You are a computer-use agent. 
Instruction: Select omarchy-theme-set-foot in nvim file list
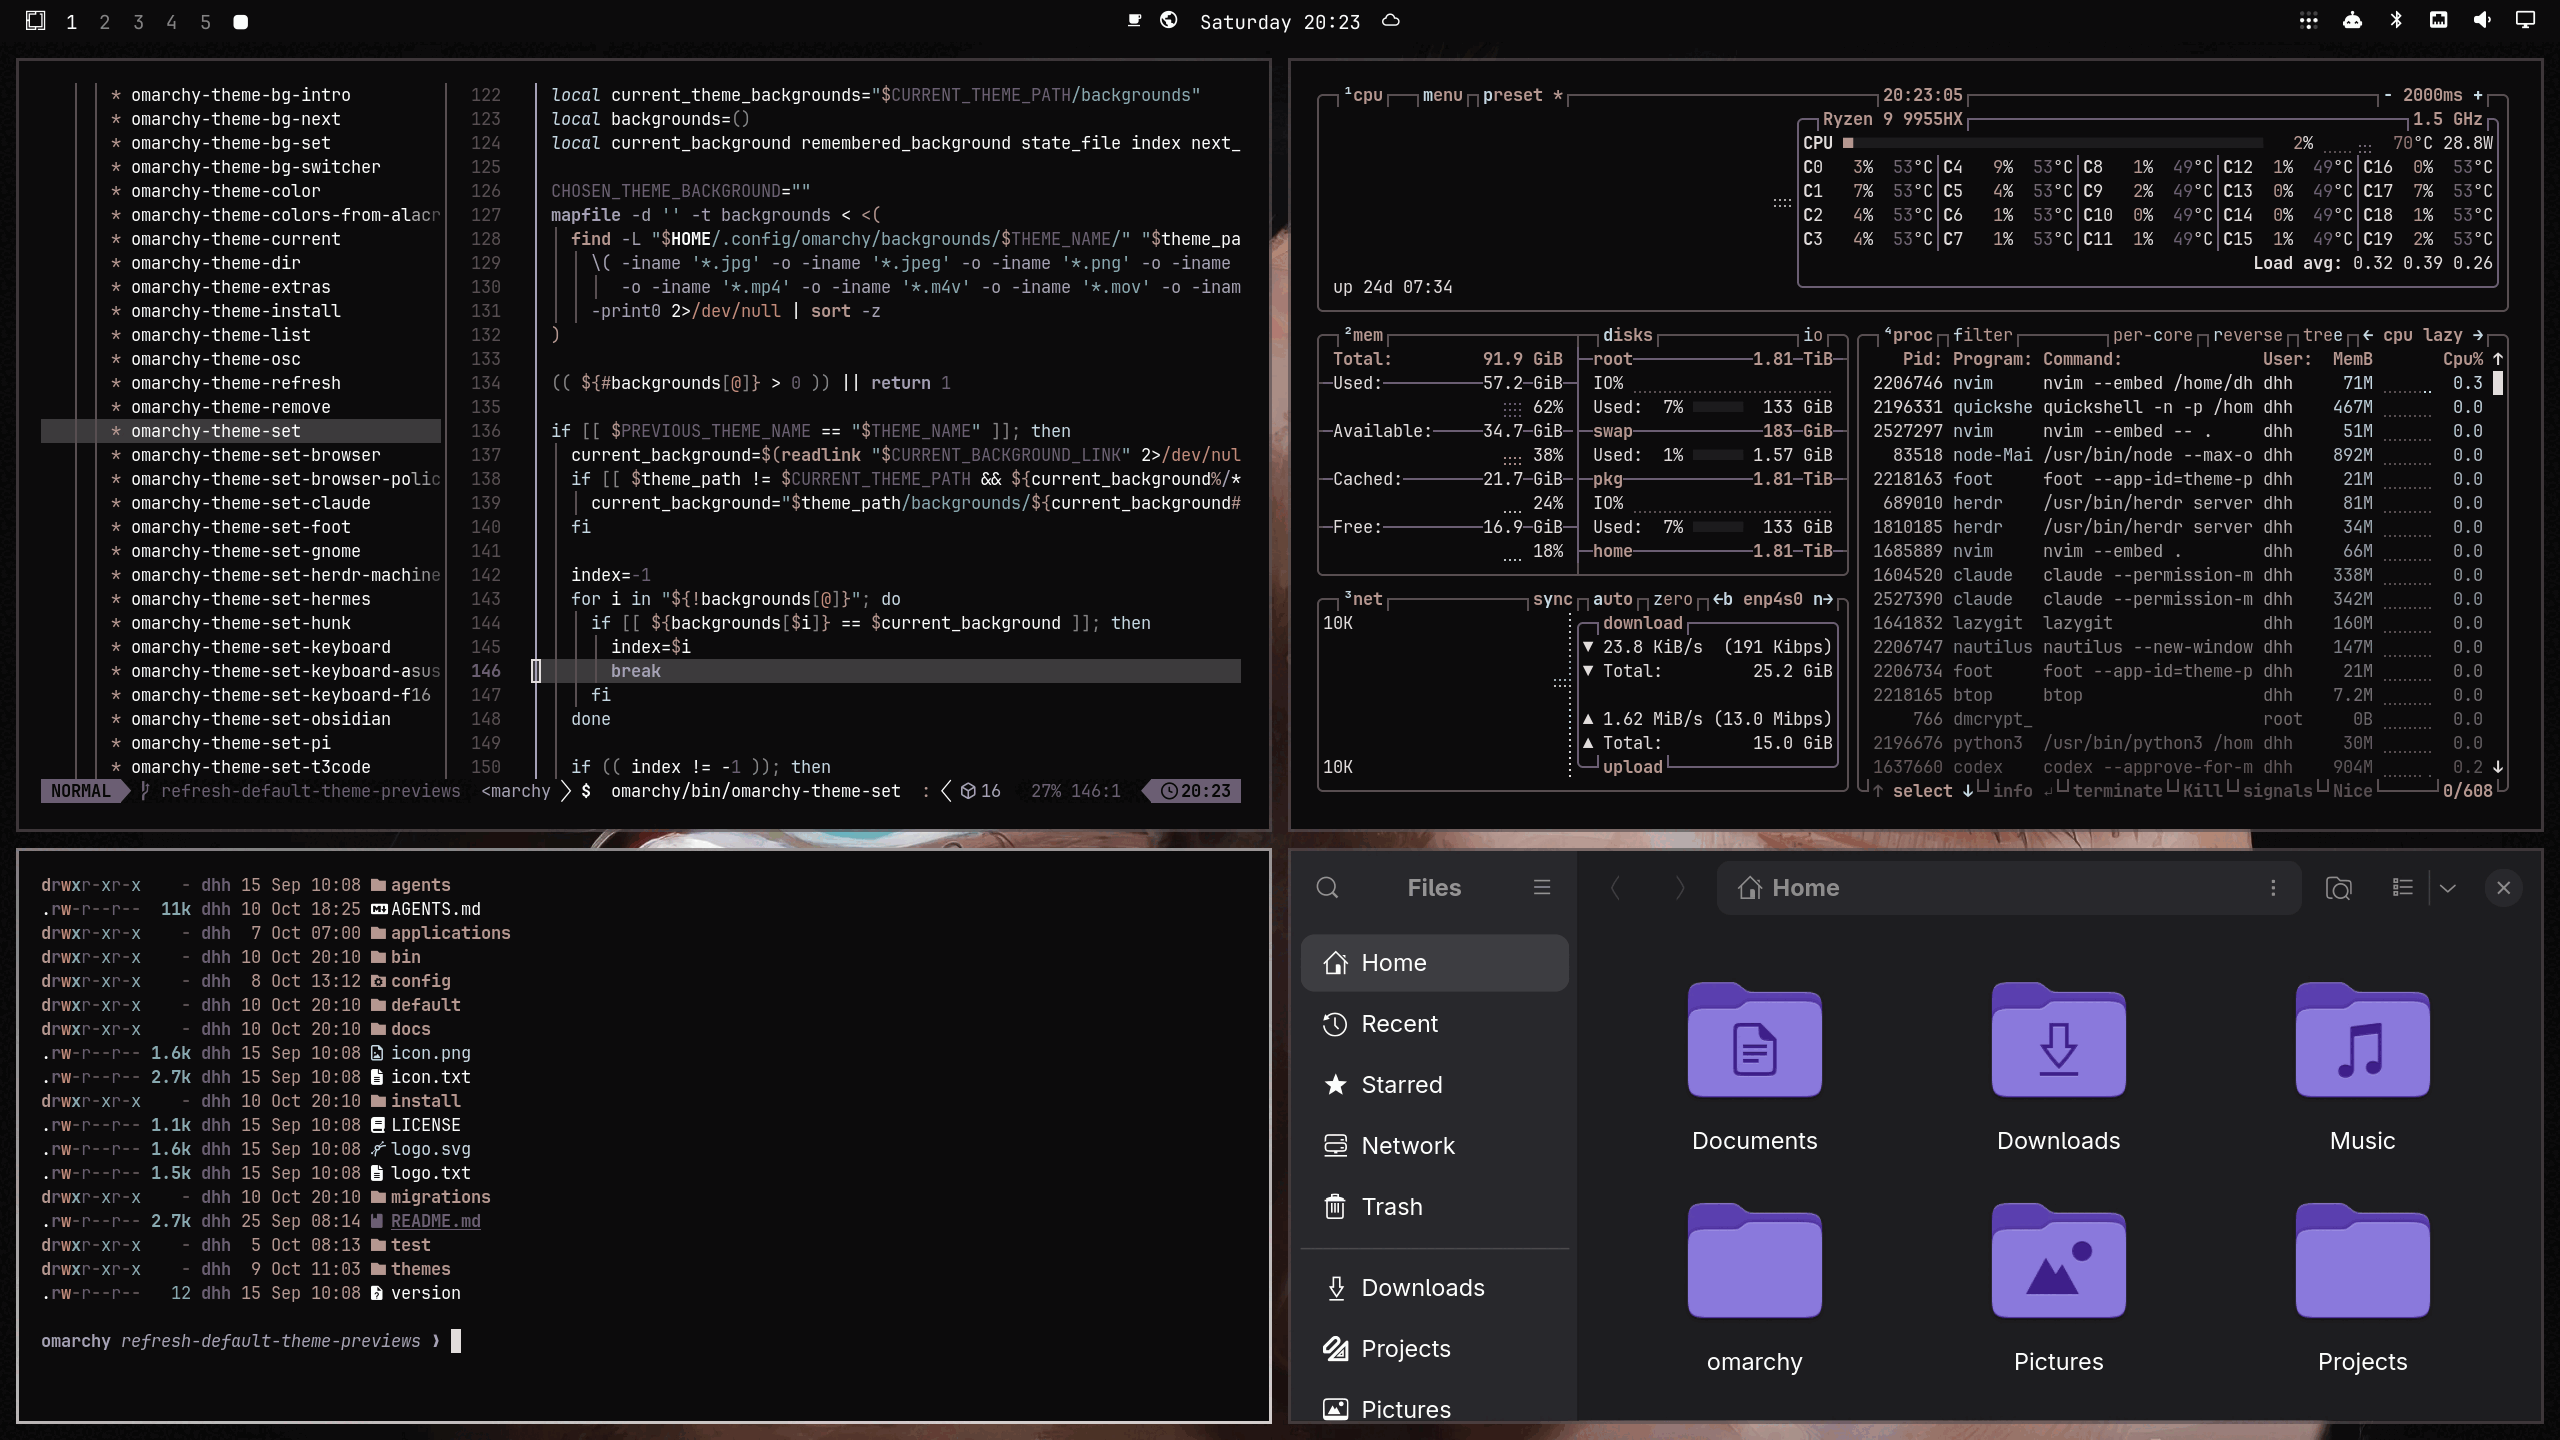[240, 527]
